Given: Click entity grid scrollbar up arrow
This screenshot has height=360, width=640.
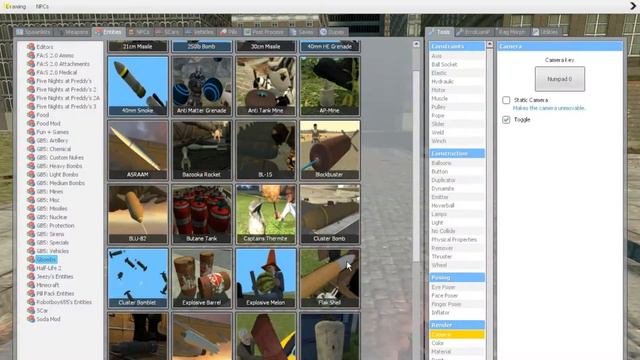Looking at the screenshot, I should pyautogui.click(x=416, y=44).
